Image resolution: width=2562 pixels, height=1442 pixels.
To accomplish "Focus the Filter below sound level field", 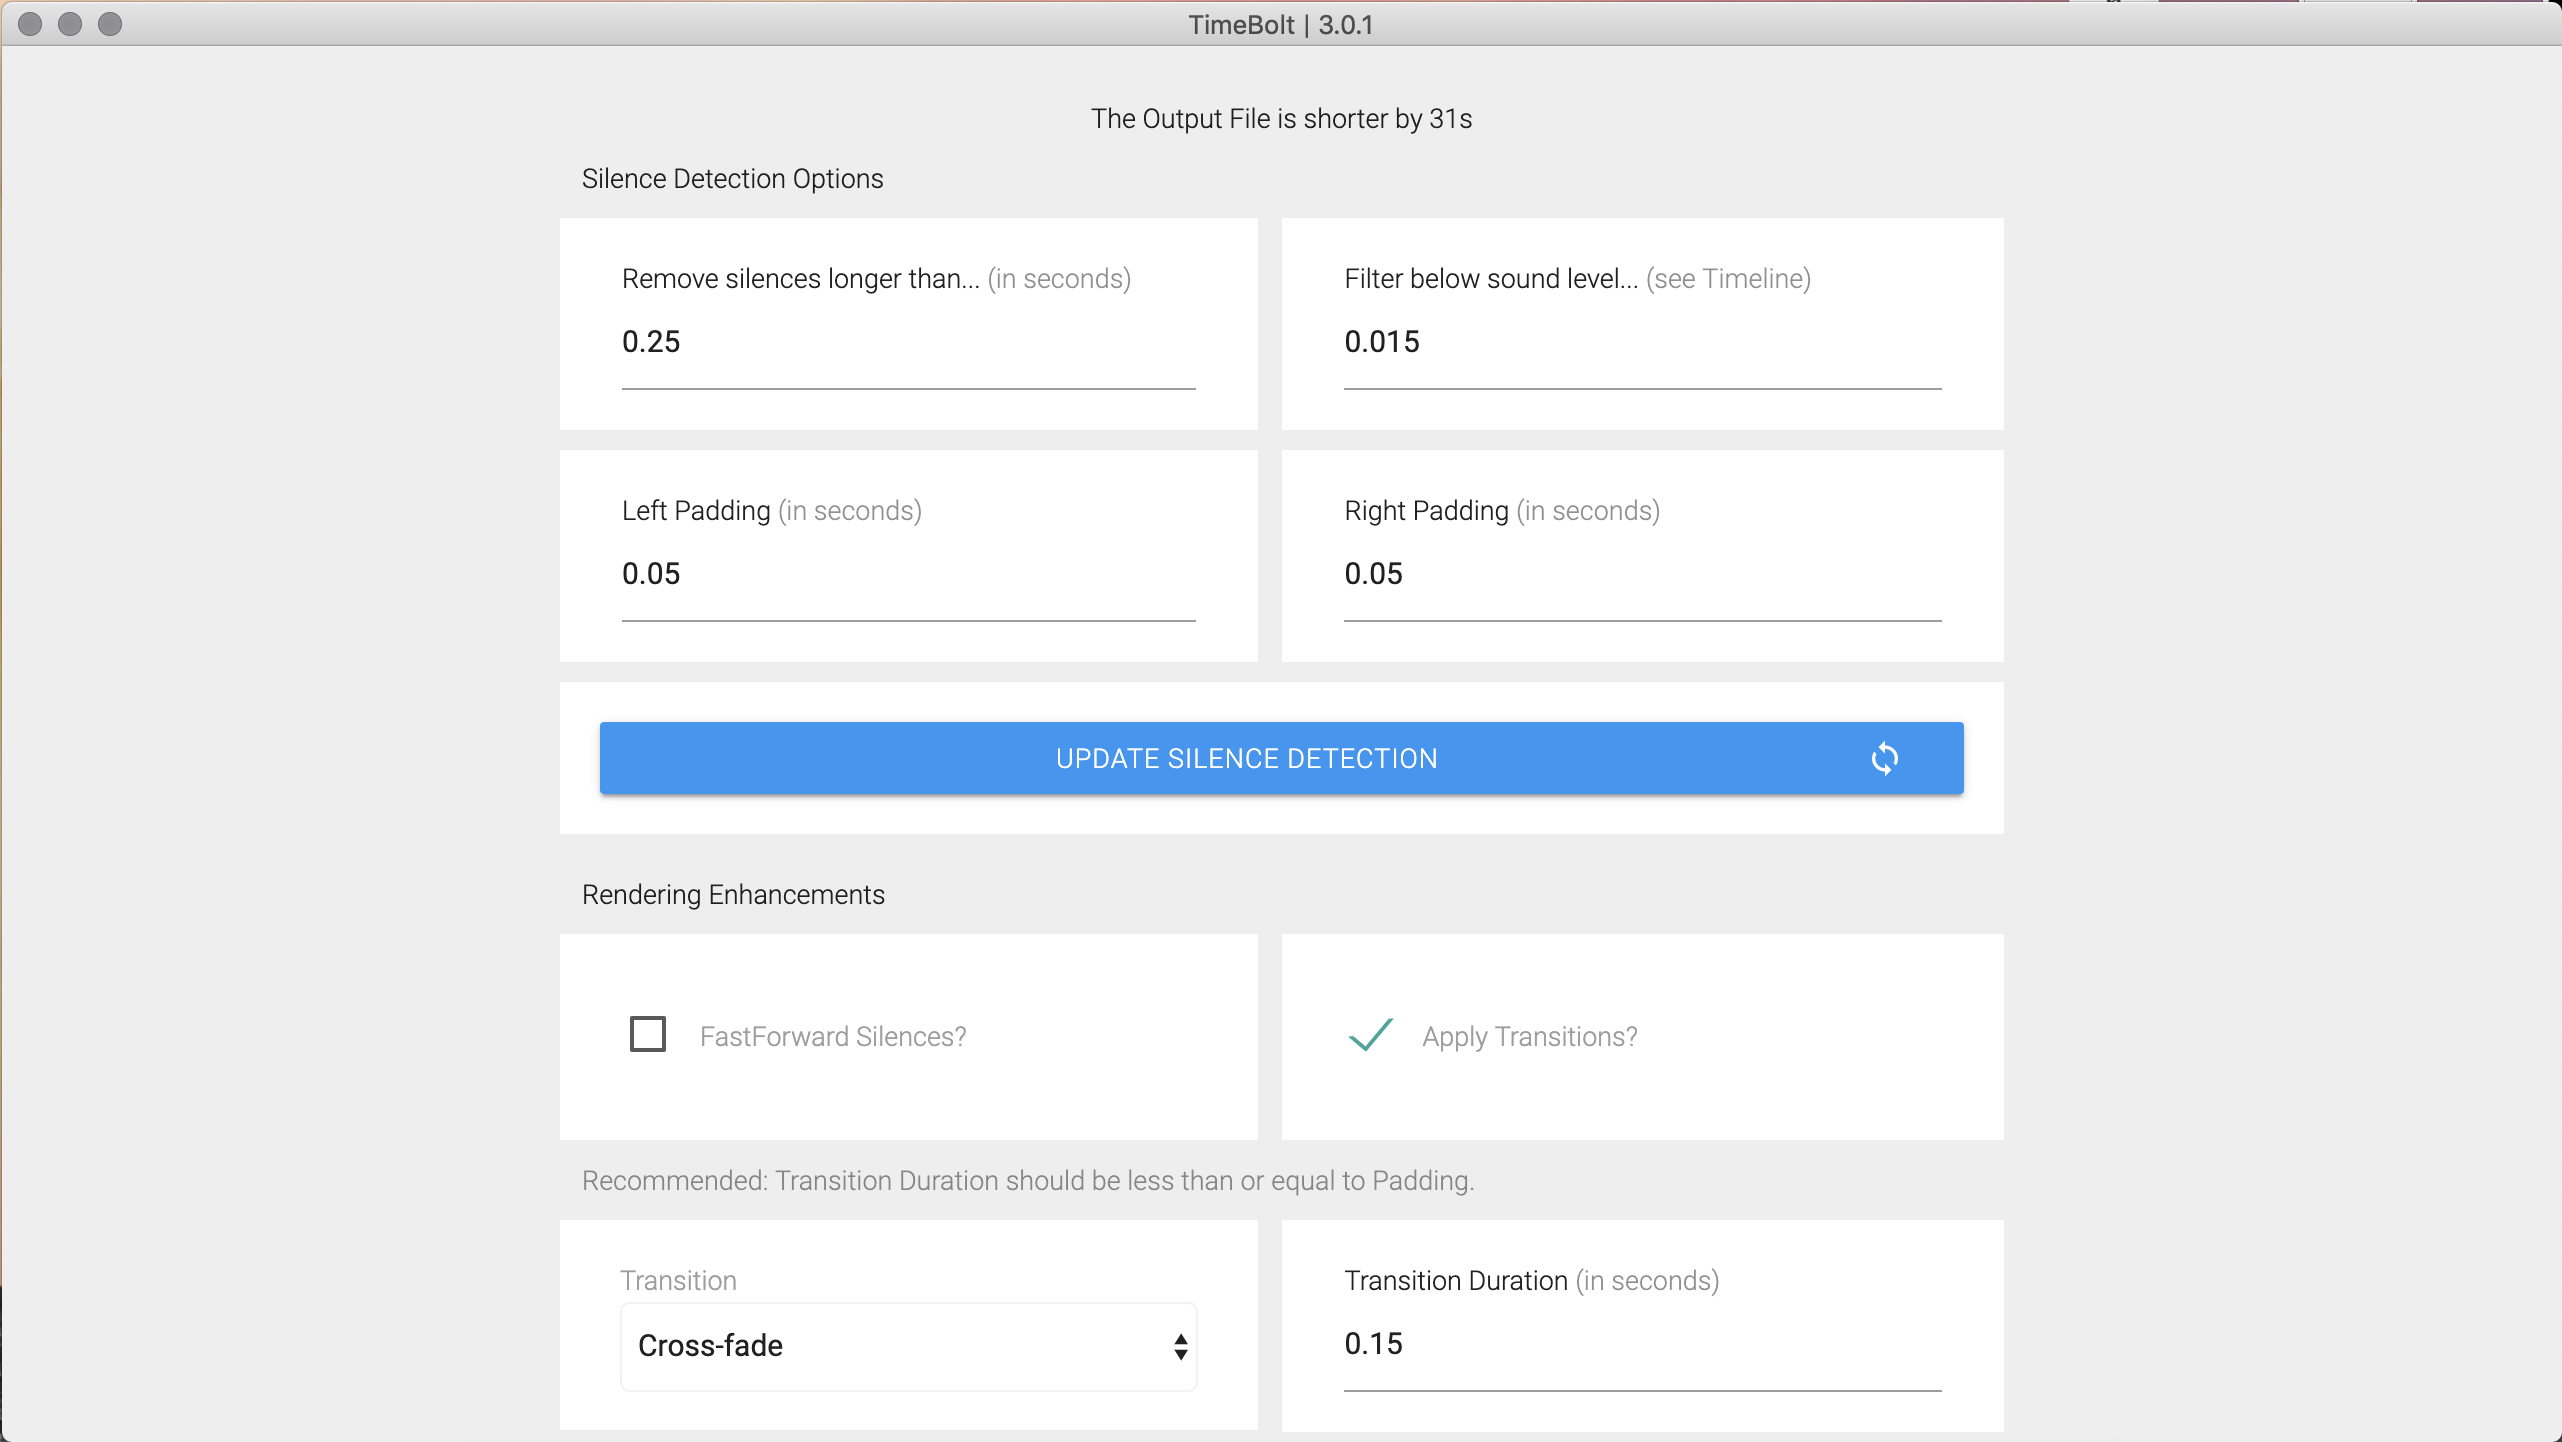I will click(x=1641, y=343).
